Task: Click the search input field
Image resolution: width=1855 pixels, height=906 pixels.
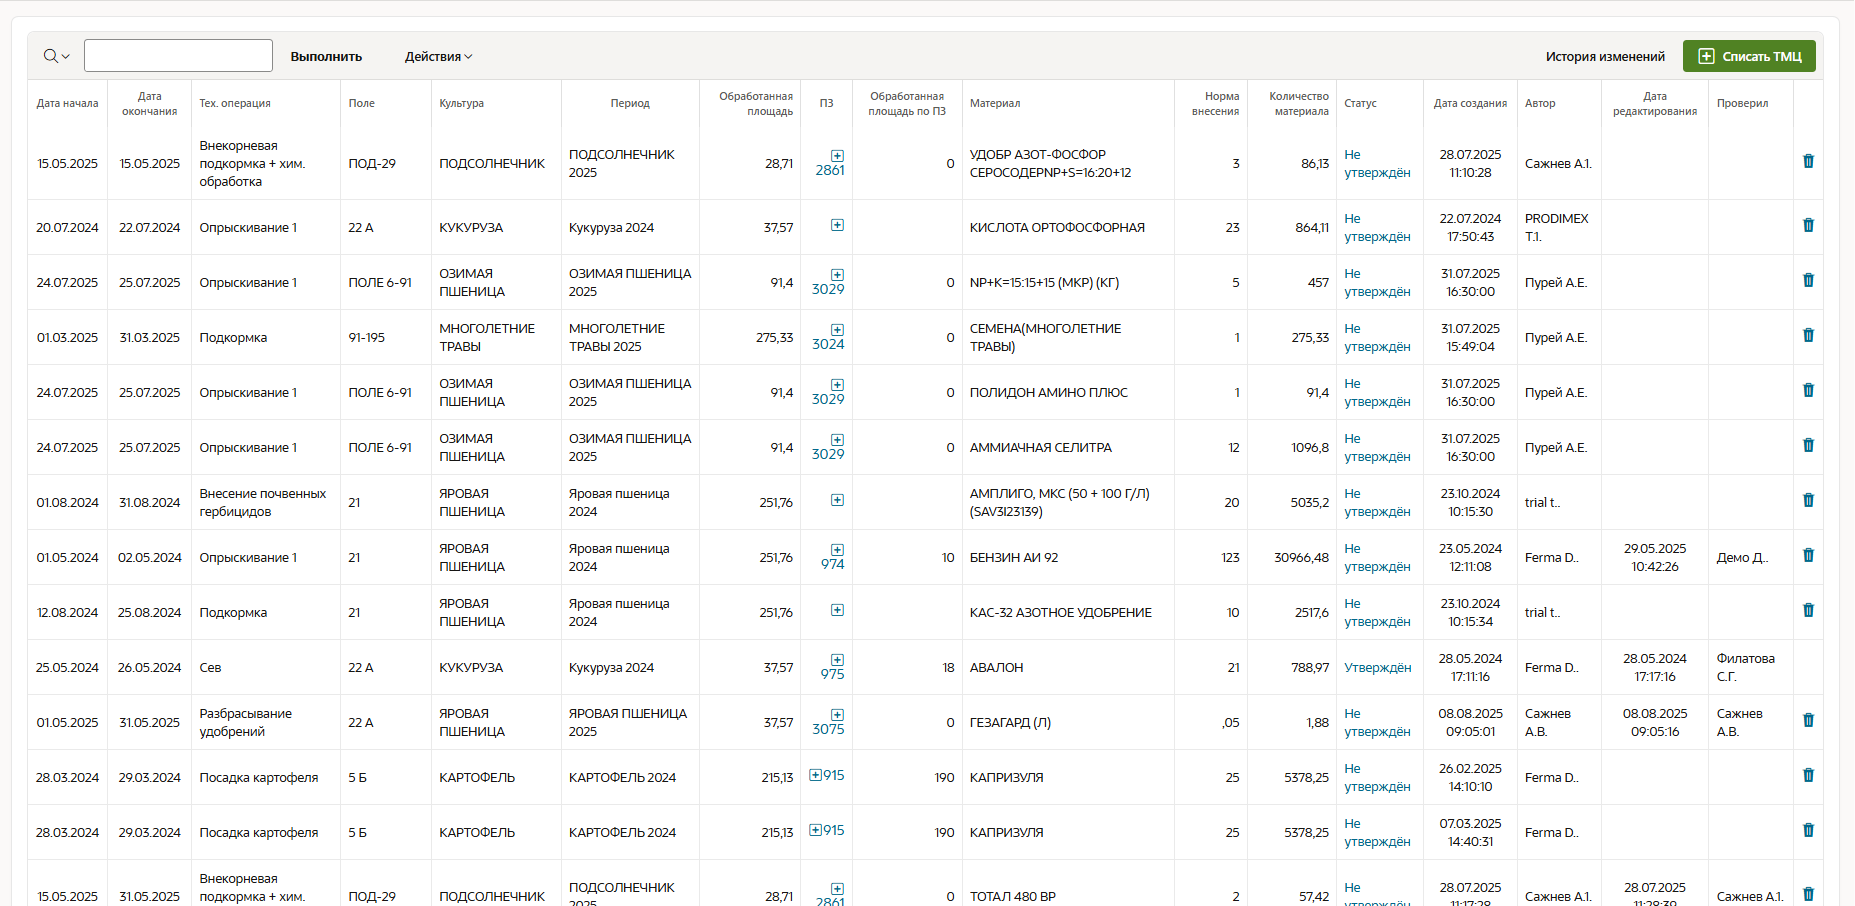Action: (178, 56)
